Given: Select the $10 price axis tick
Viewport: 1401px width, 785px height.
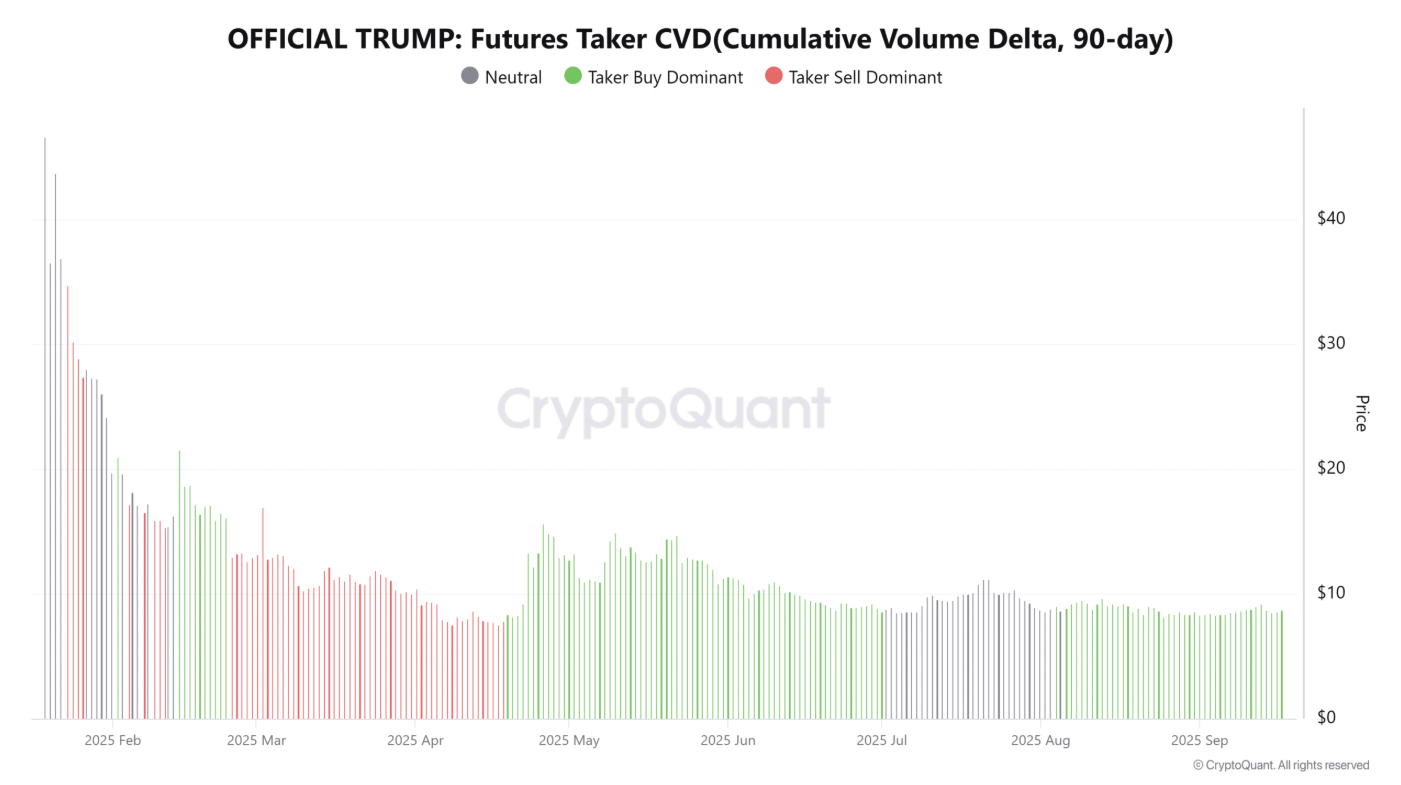Looking at the screenshot, I should [x=1331, y=593].
